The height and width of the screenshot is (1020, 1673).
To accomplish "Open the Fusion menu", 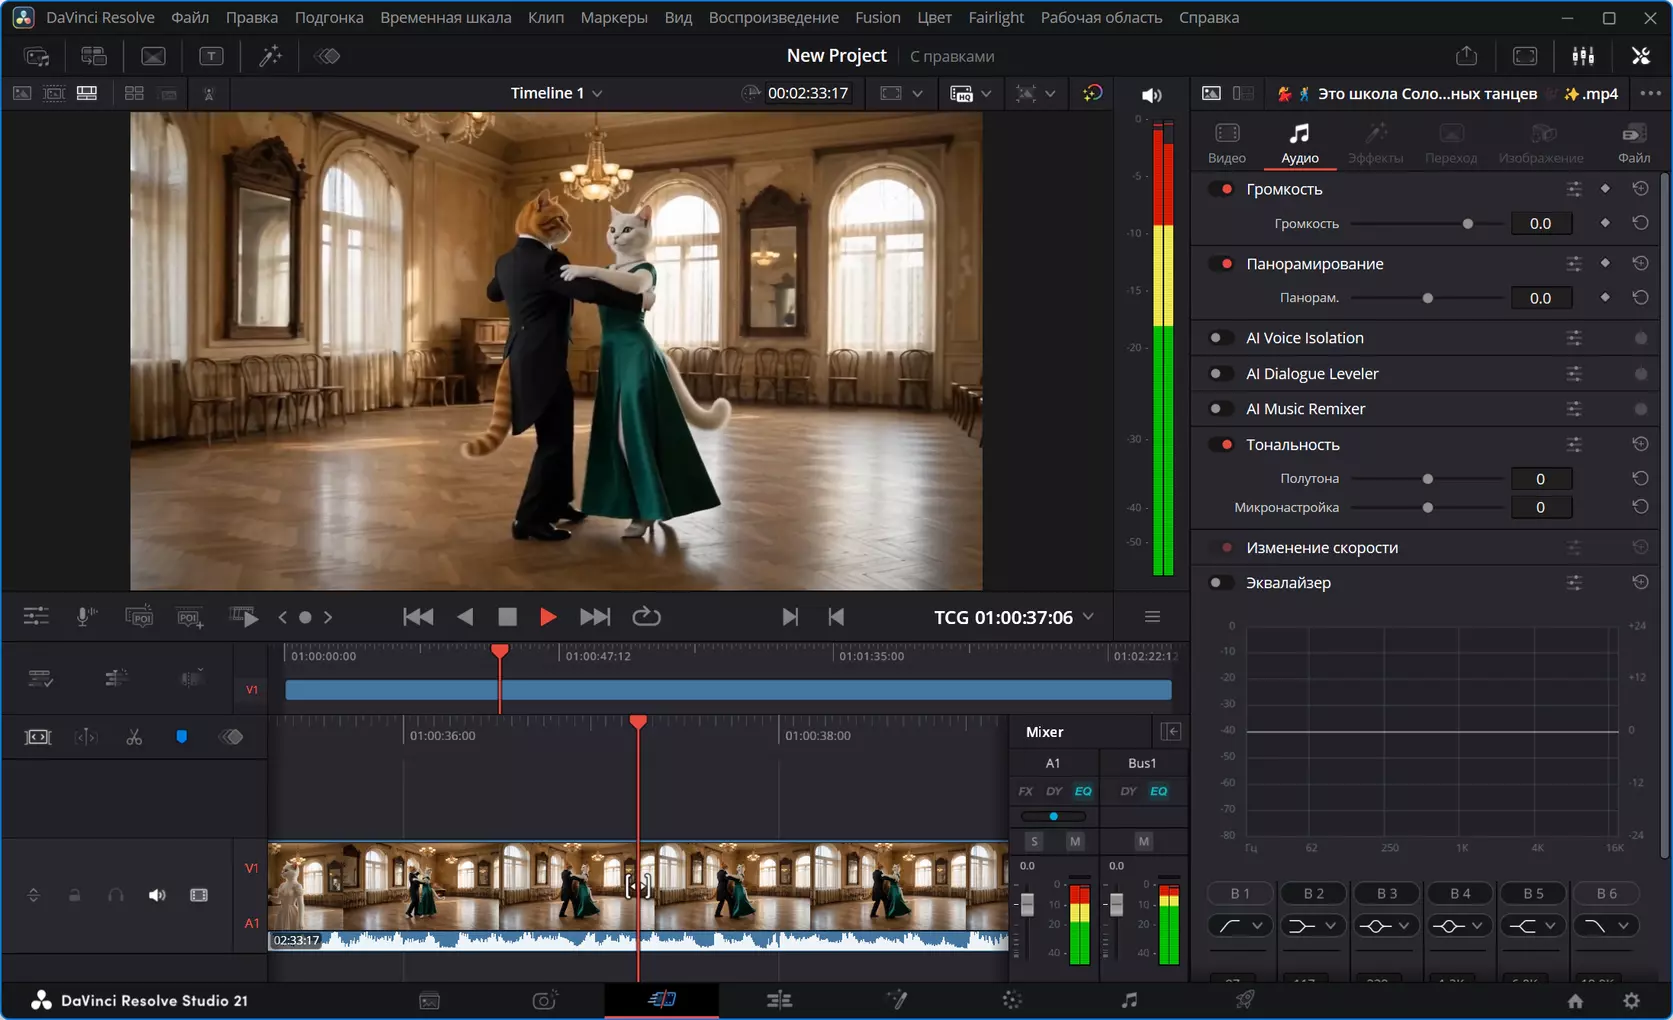I will (x=877, y=18).
